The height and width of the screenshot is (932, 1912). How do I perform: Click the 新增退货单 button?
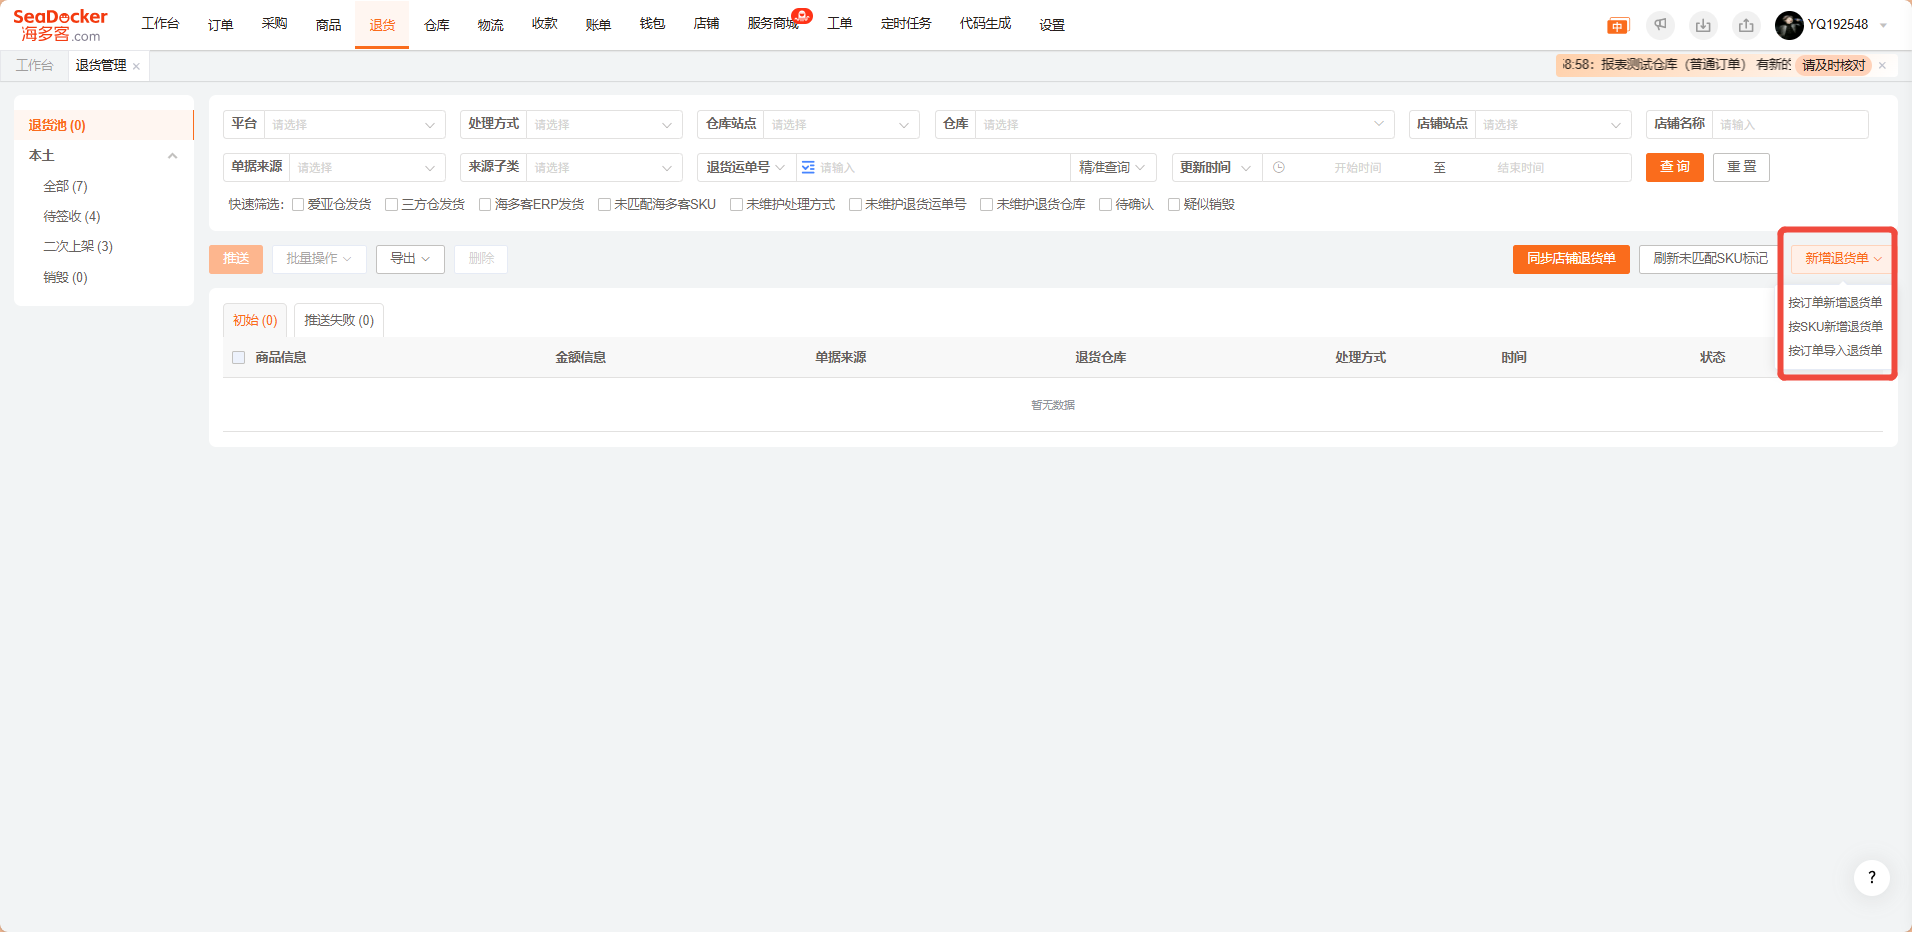[1842, 259]
